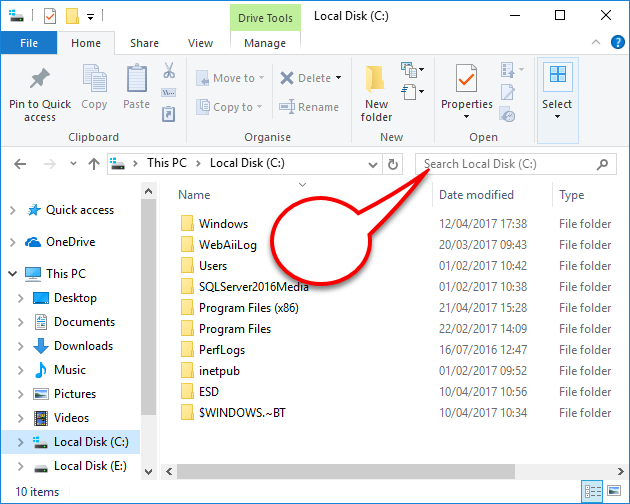Collapse the This PC tree node
The height and width of the screenshot is (504, 630).
[x=12, y=274]
